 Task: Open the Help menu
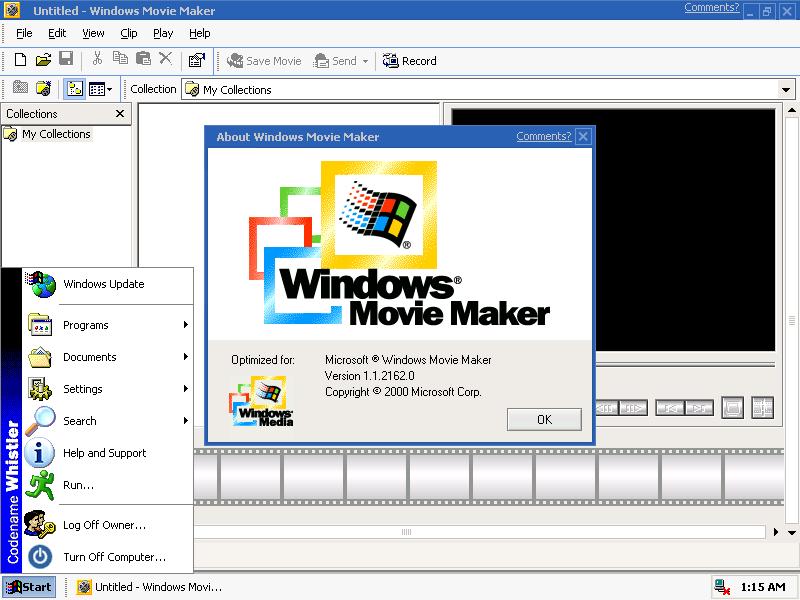click(x=199, y=33)
